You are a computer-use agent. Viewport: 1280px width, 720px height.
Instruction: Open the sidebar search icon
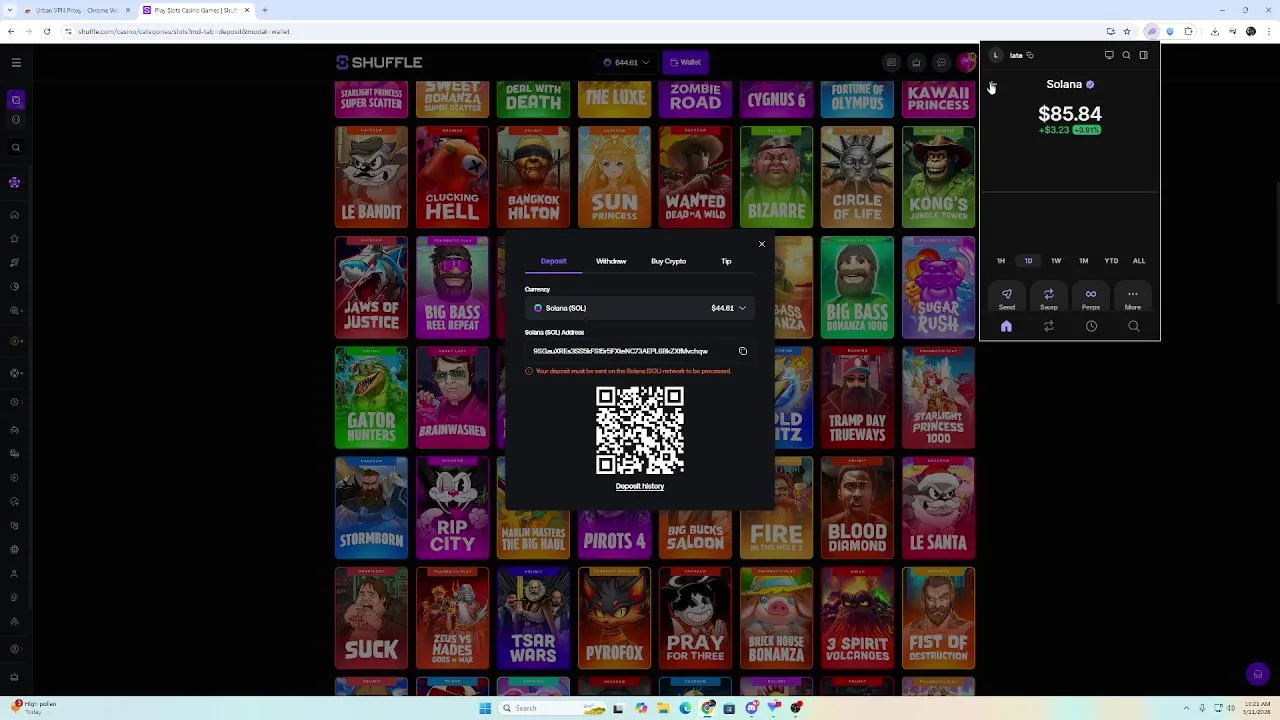click(15, 148)
